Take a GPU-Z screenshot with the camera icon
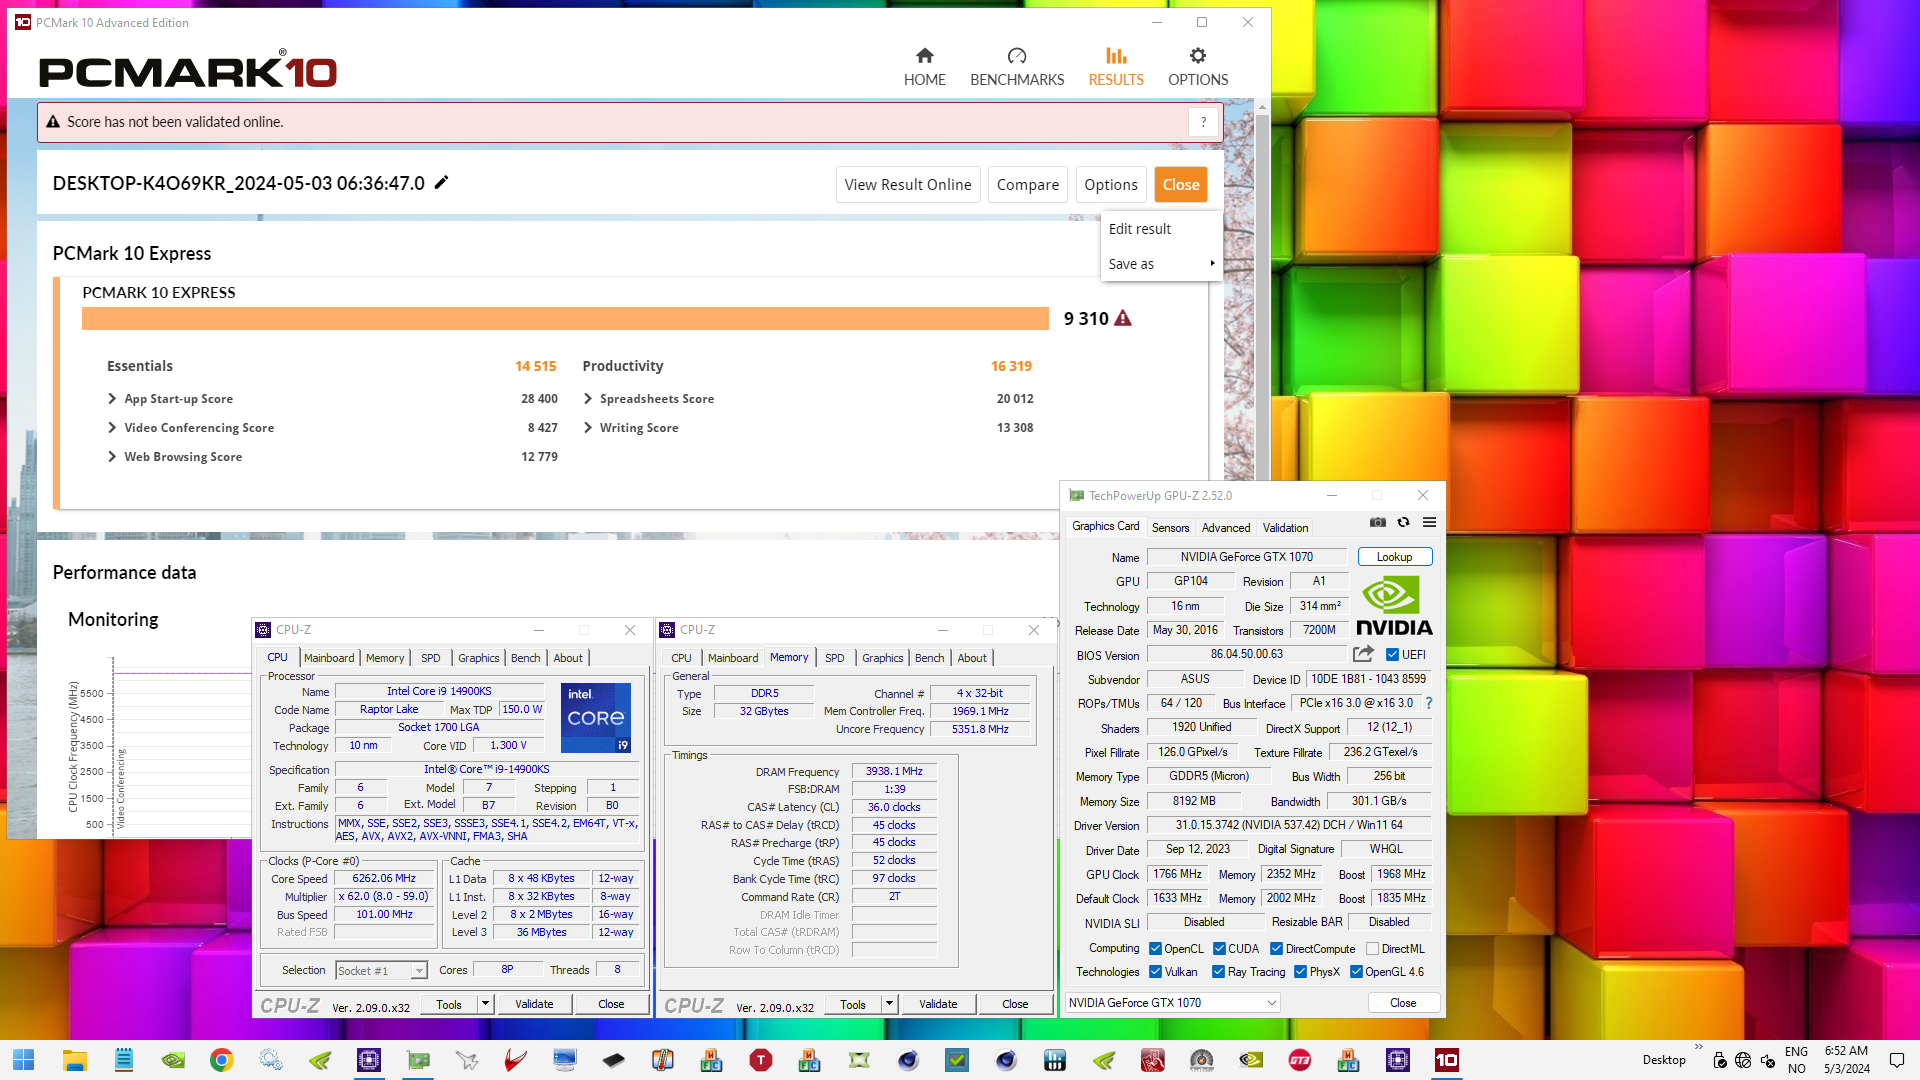Screen dimensions: 1920x1080 point(1378,522)
